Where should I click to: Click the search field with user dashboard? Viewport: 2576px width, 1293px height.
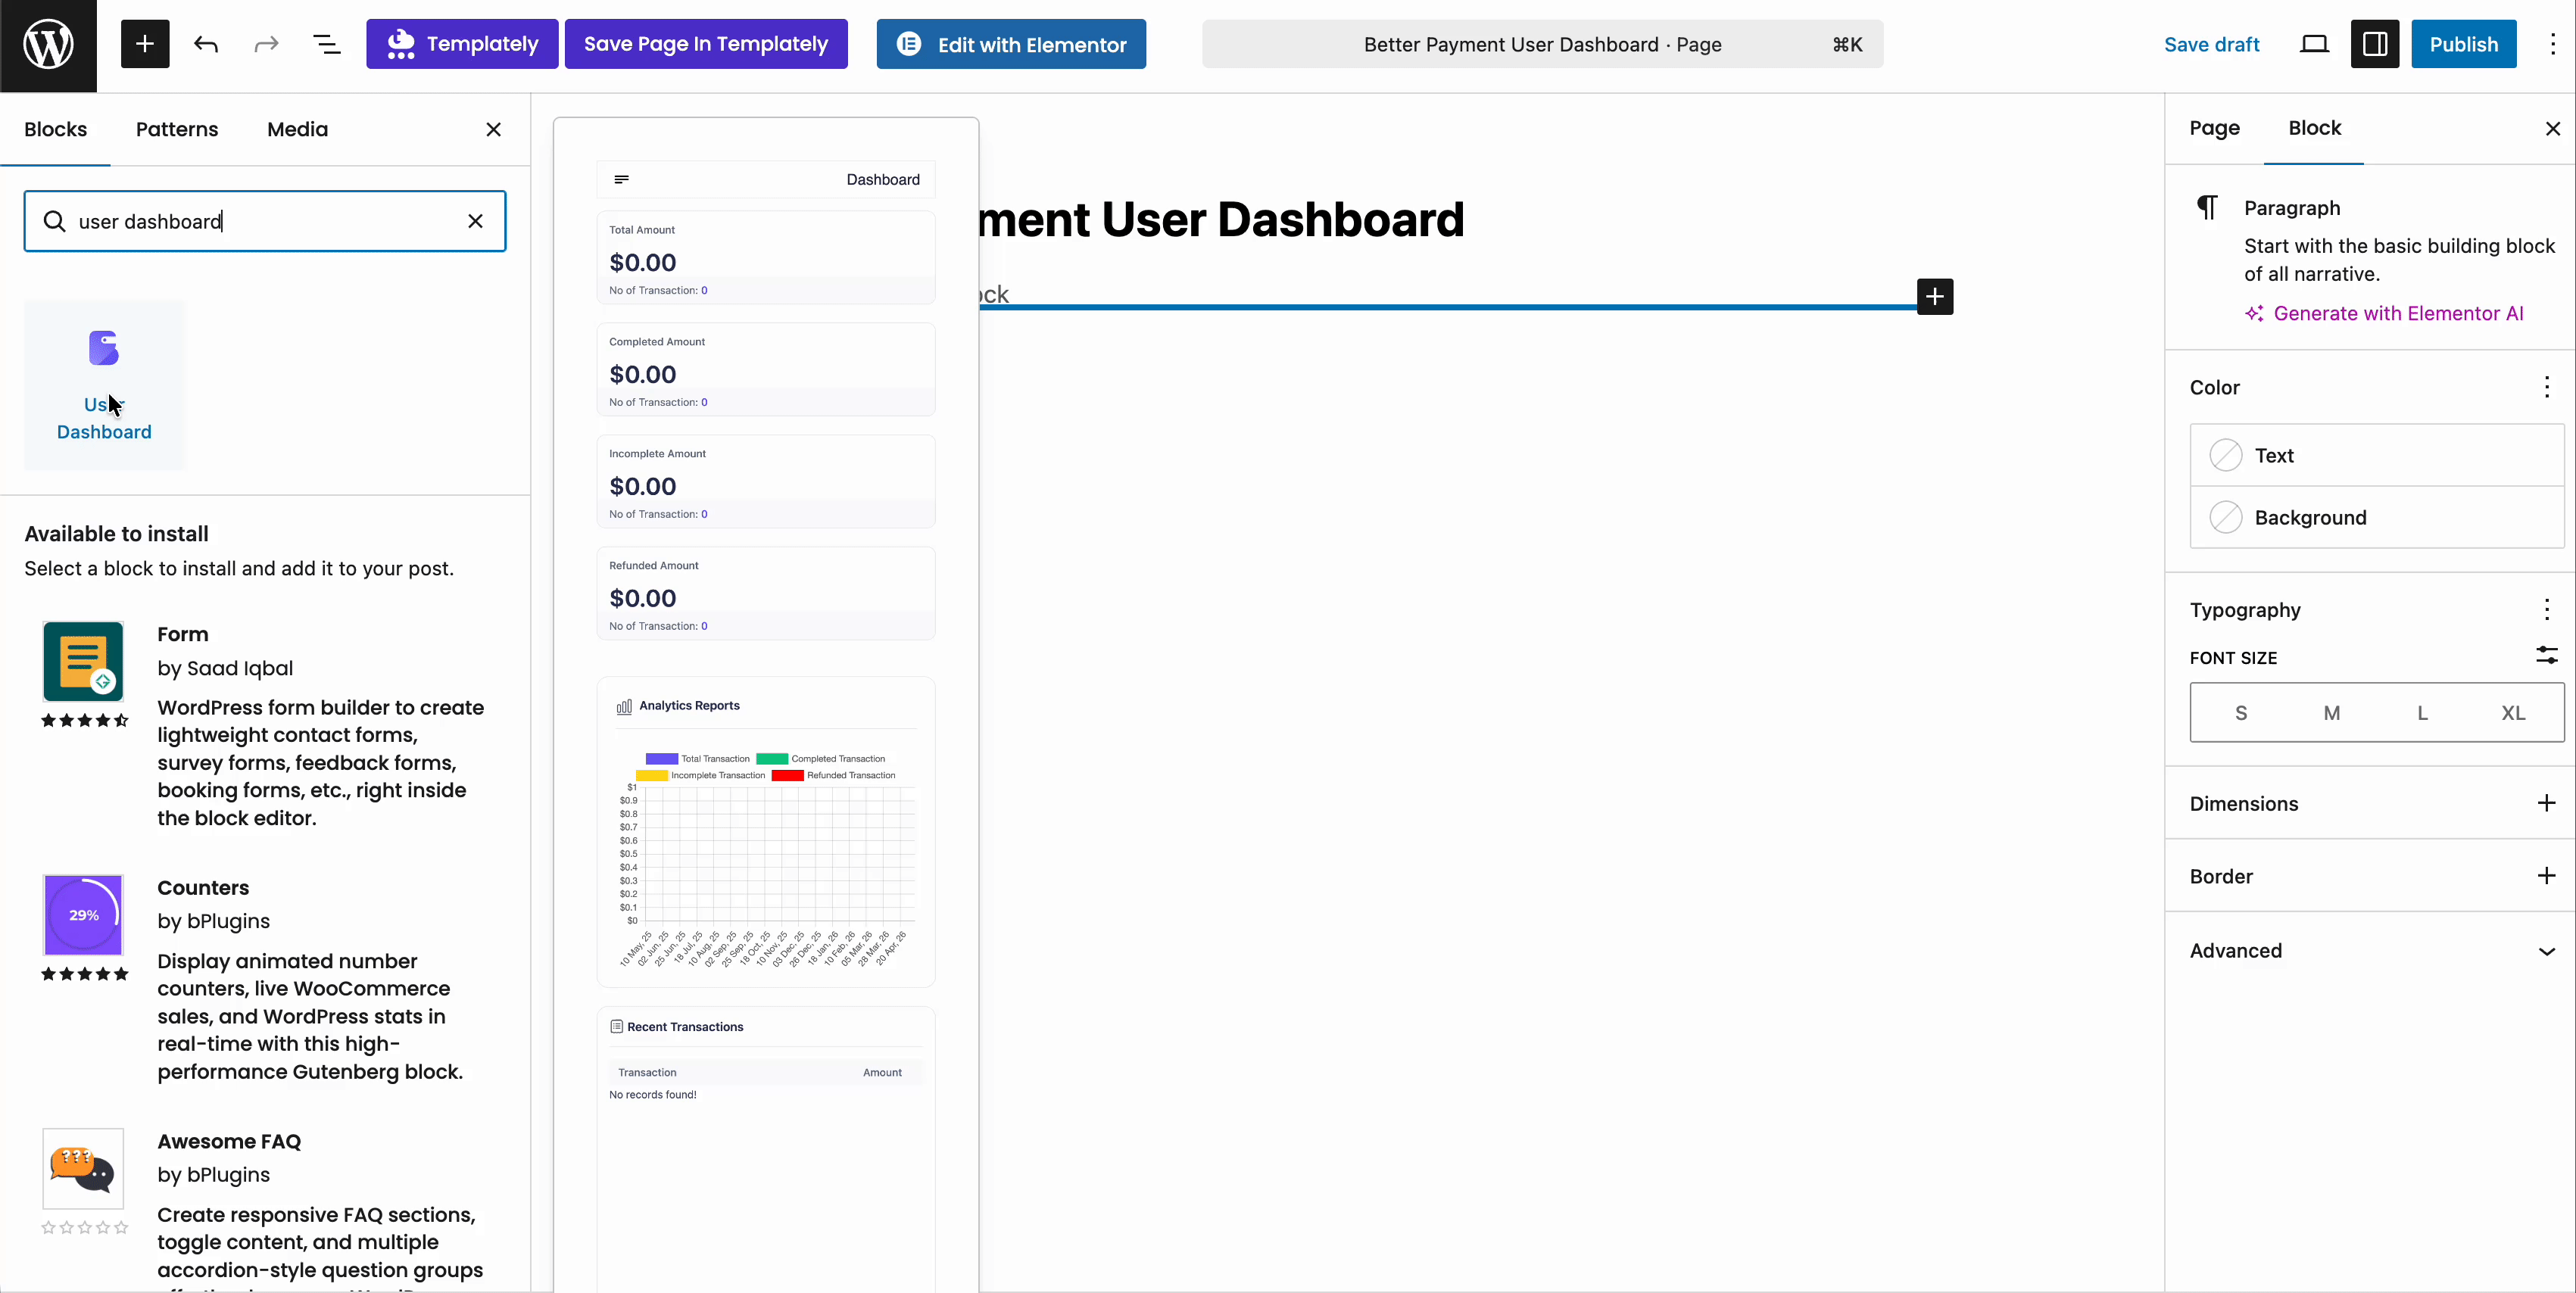pos(265,221)
